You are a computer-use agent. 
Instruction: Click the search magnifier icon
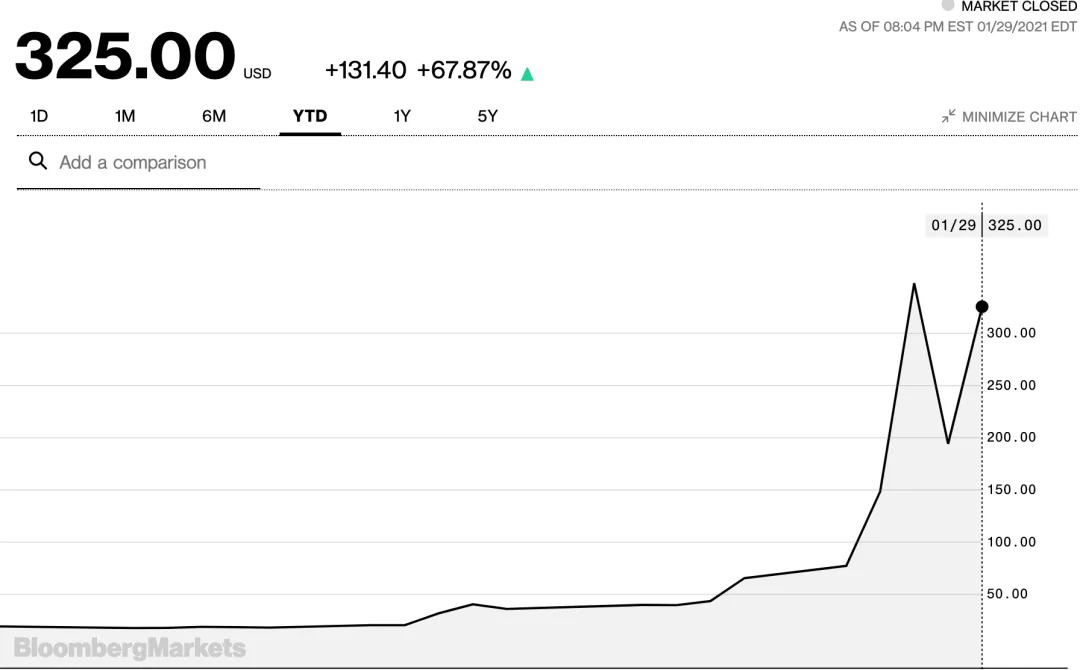(x=38, y=161)
